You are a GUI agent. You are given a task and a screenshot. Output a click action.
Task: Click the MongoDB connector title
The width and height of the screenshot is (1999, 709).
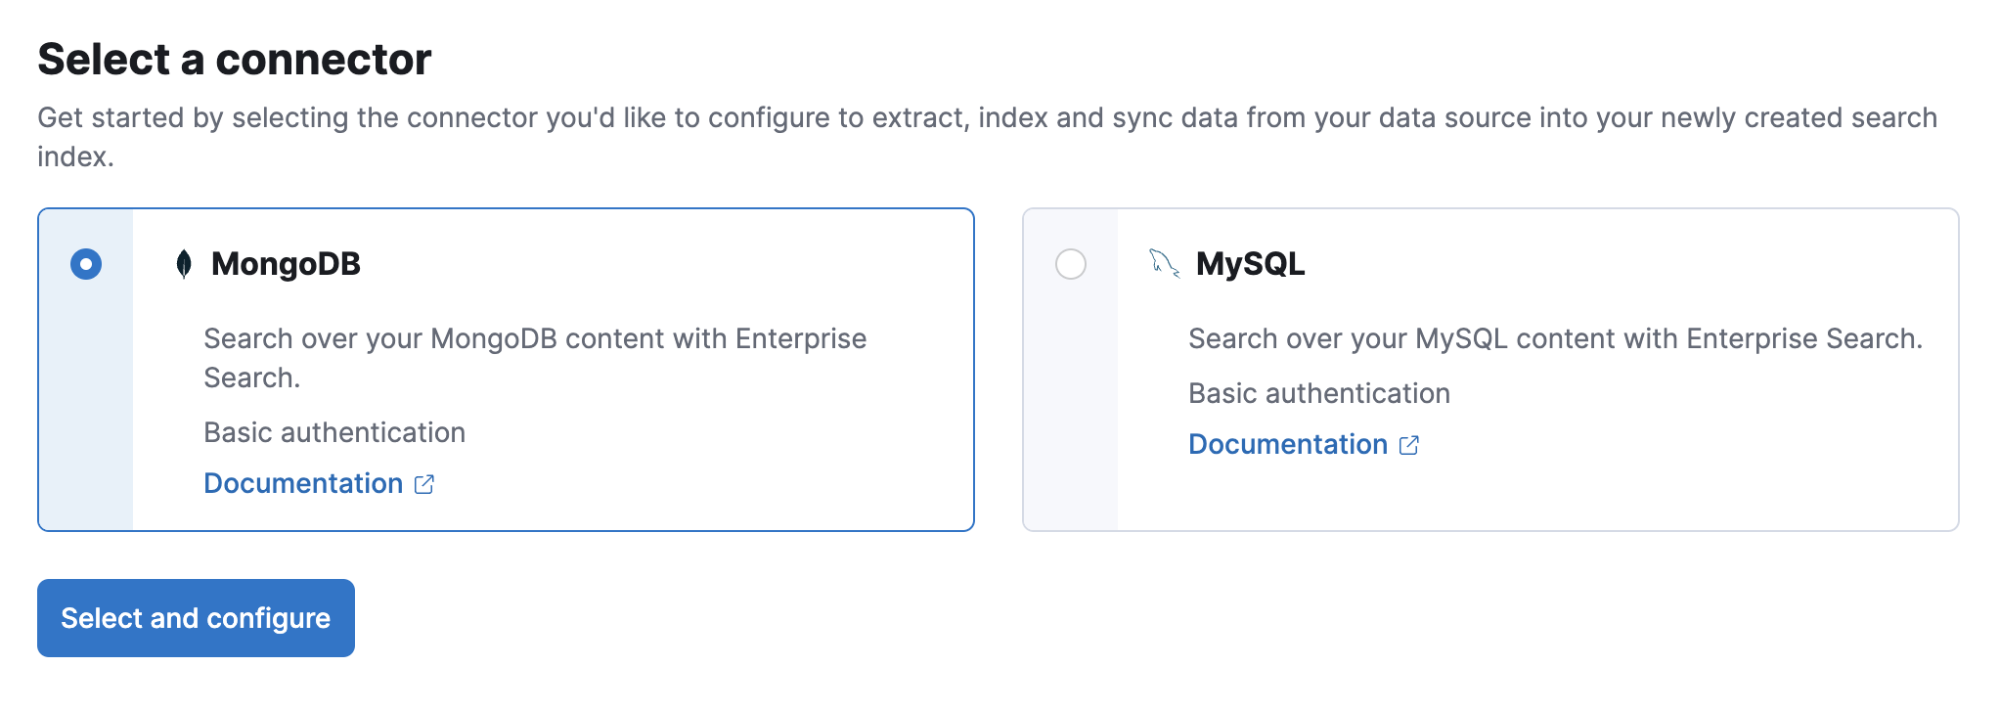coord(286,264)
